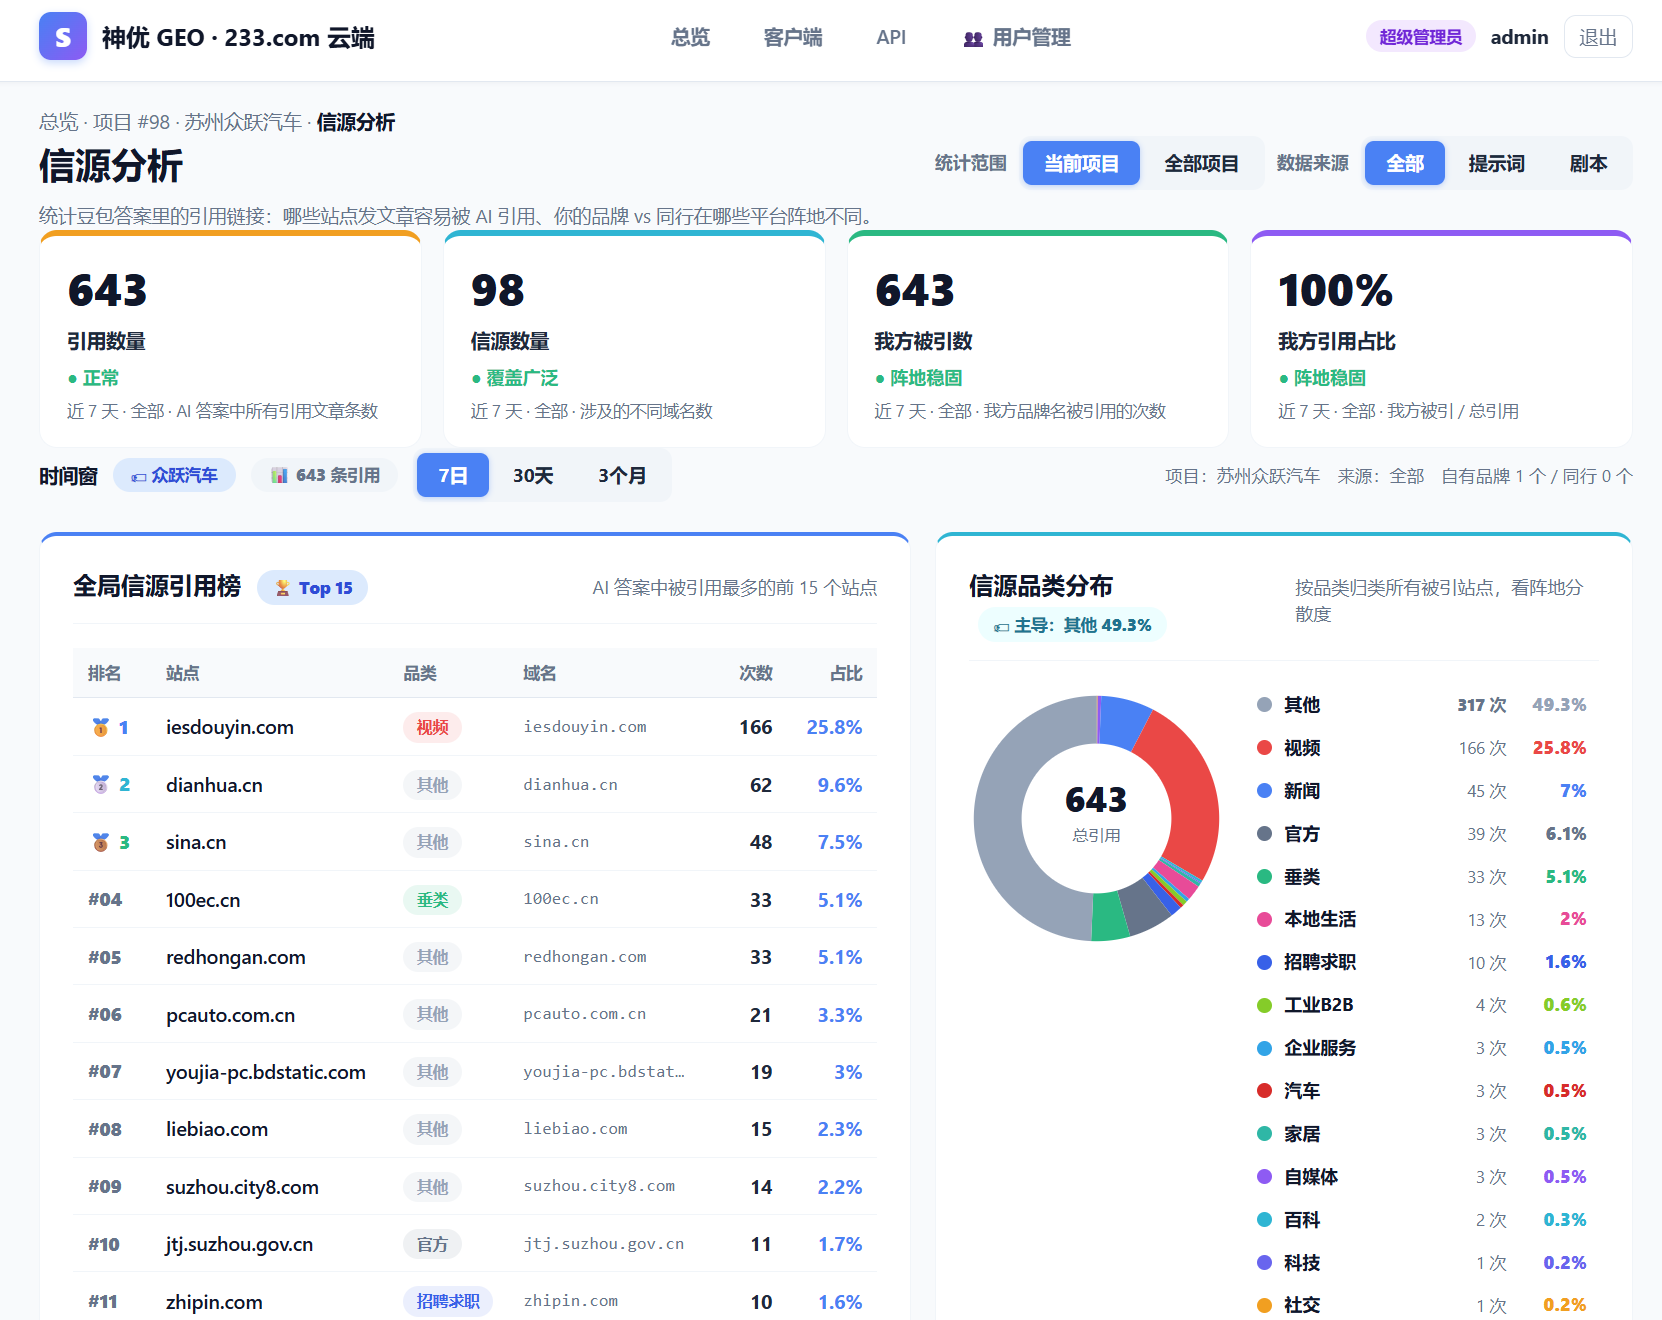Click the 占比 column header
The image size is (1662, 1320).
[x=846, y=673]
